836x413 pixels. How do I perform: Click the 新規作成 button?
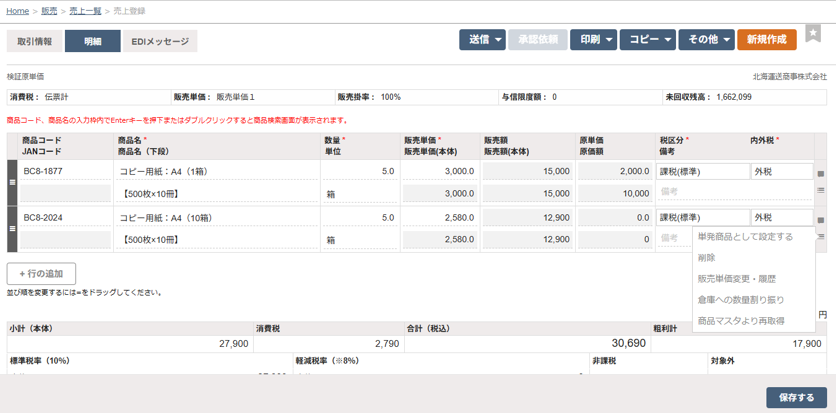(767, 40)
